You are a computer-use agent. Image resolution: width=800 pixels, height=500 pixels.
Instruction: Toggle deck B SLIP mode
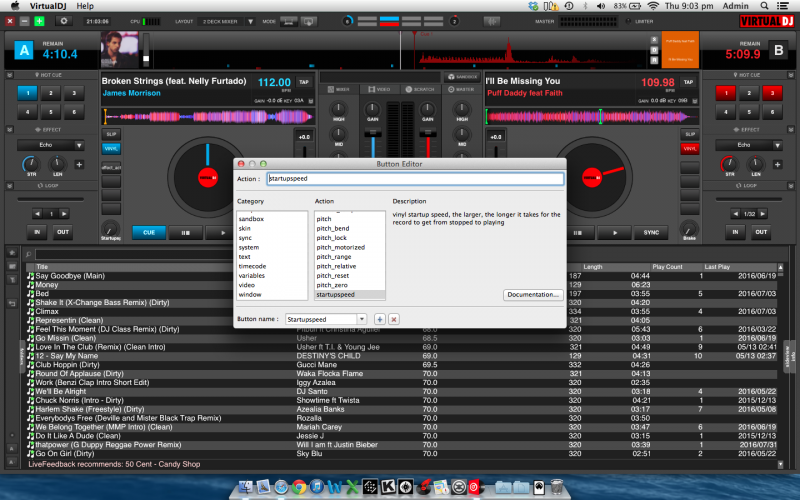690,134
